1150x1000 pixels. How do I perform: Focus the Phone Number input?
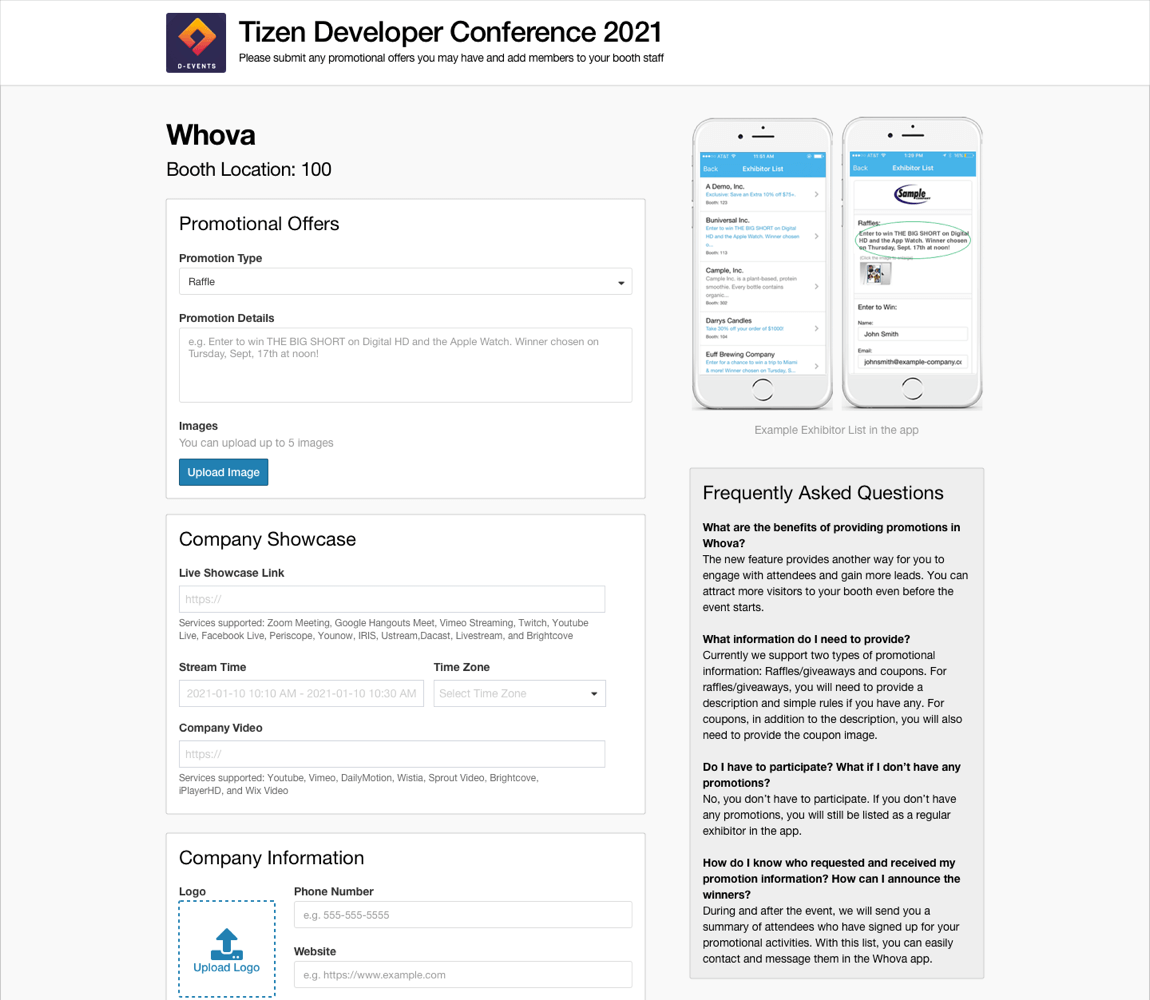coord(462,915)
